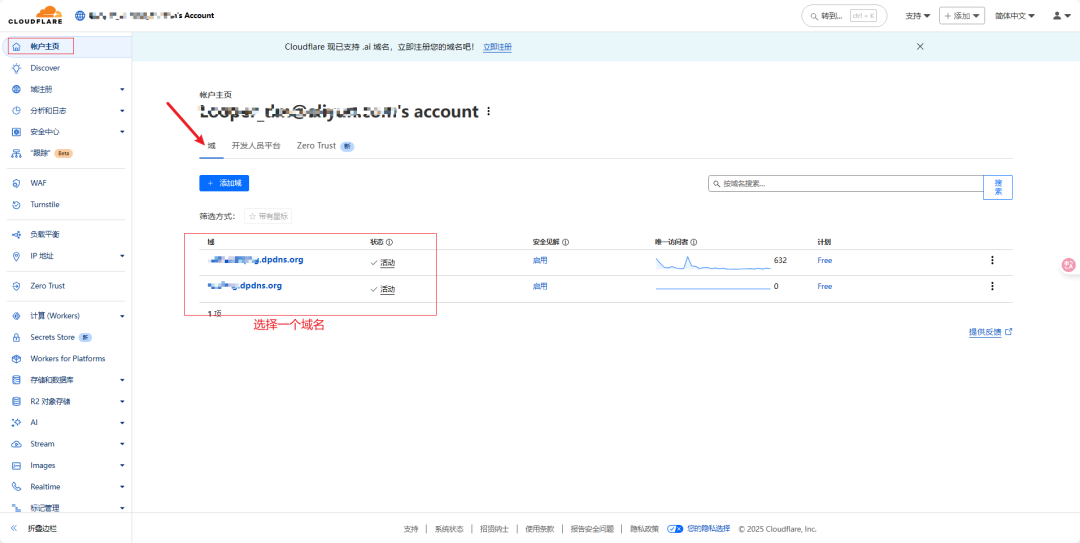Screen dimensions: 1080x543
Task: Open three-dot menu beside account name
Action: pos(489,112)
